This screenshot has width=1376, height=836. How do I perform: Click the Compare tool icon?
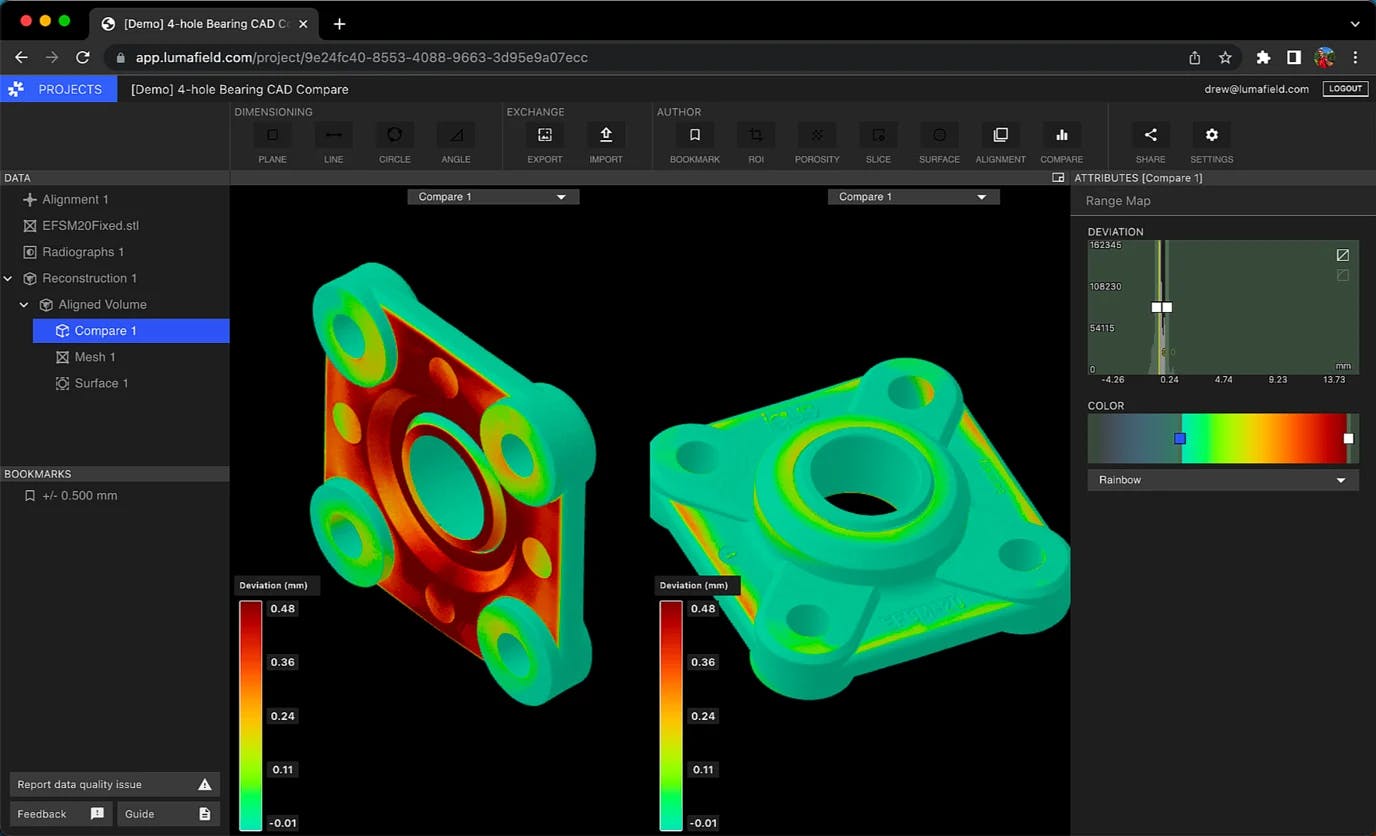[x=1061, y=136]
